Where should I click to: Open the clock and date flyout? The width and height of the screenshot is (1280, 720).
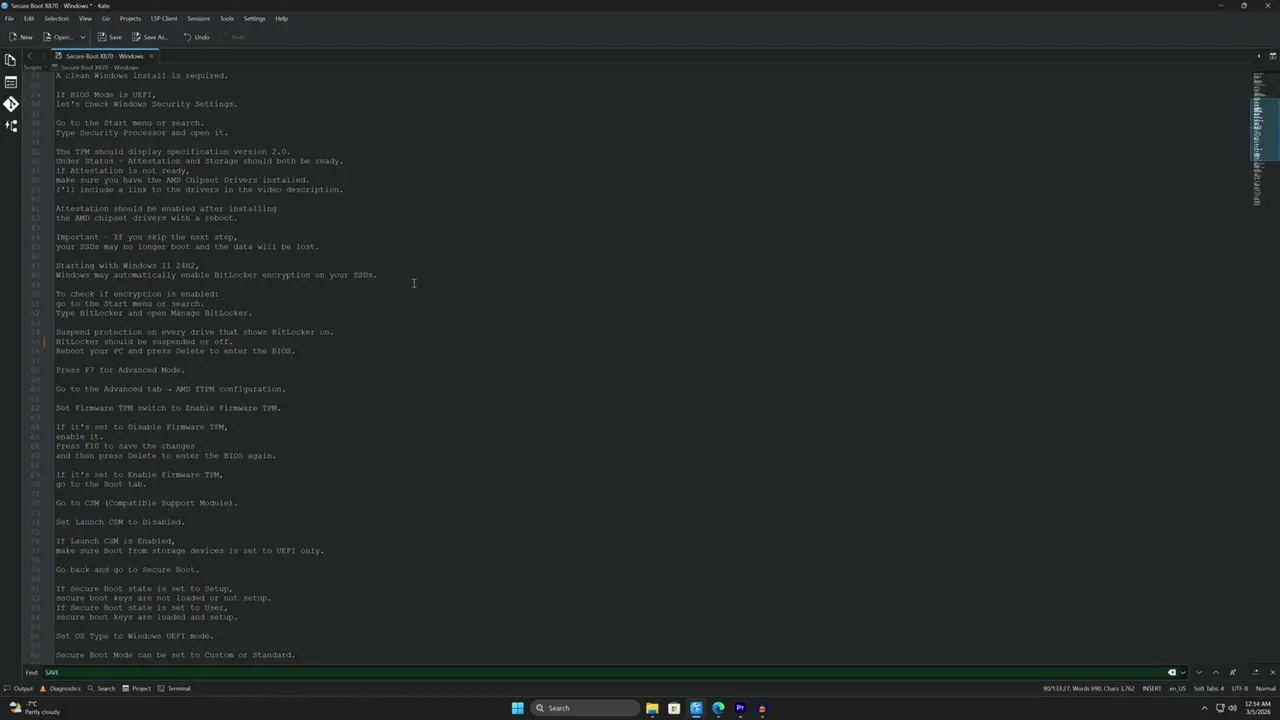pyautogui.click(x=1258, y=708)
